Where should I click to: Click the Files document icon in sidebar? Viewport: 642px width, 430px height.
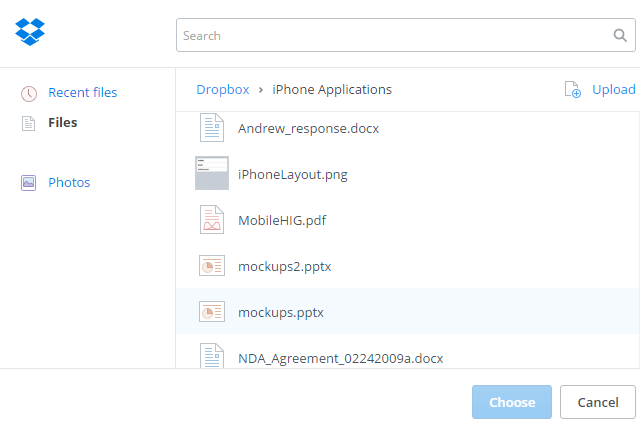(28, 123)
